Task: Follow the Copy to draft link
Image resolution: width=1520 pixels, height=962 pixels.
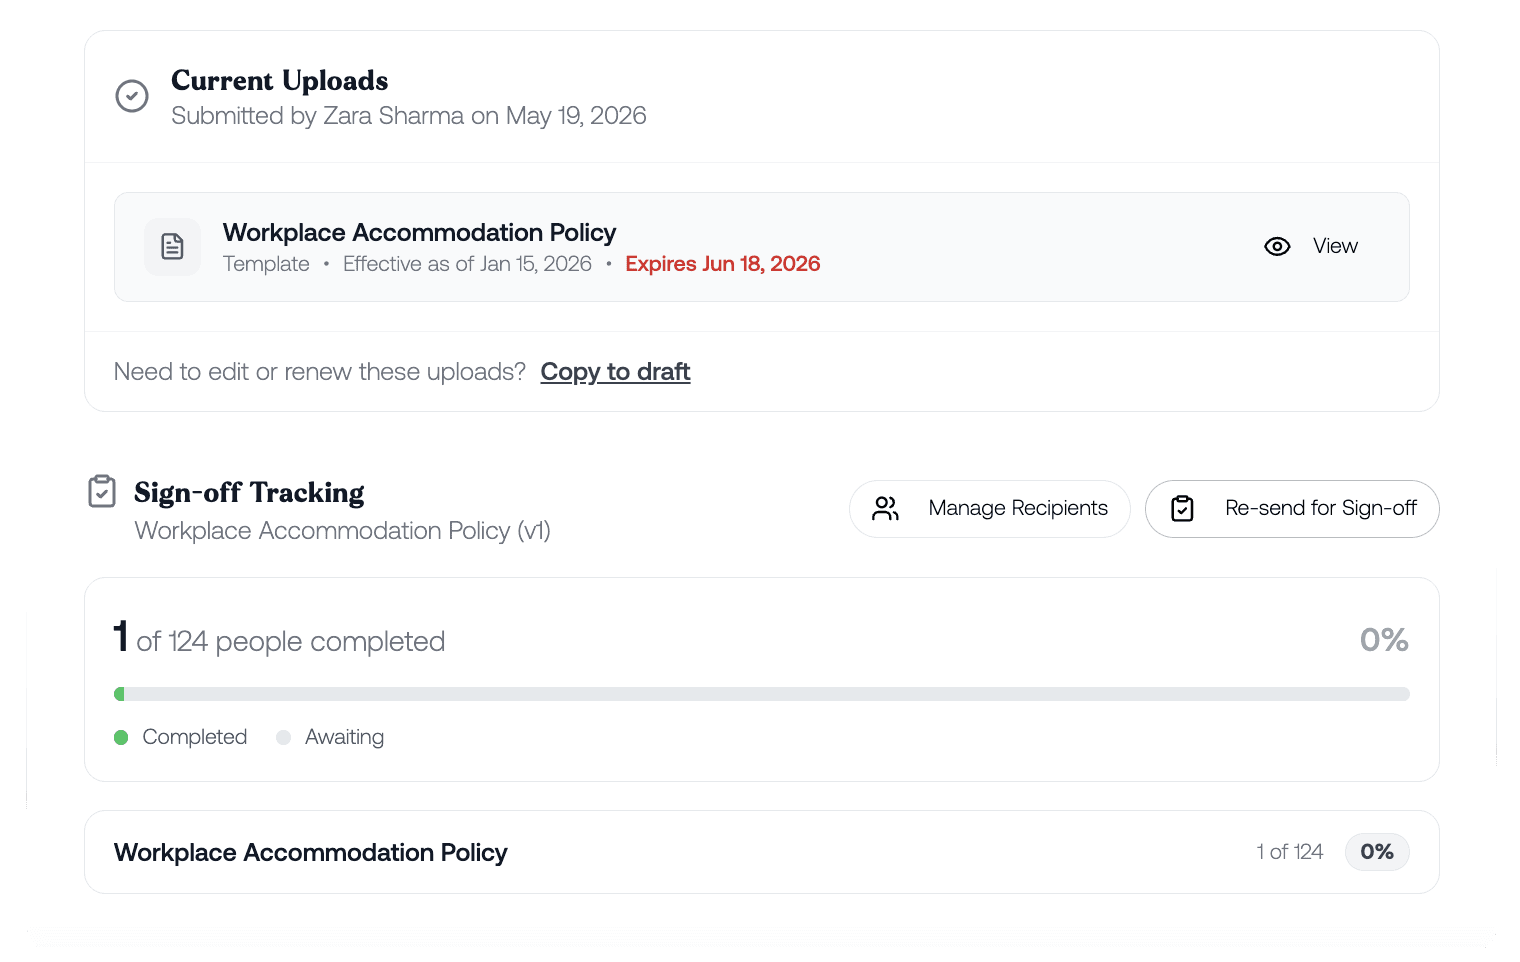Action: coord(615,372)
